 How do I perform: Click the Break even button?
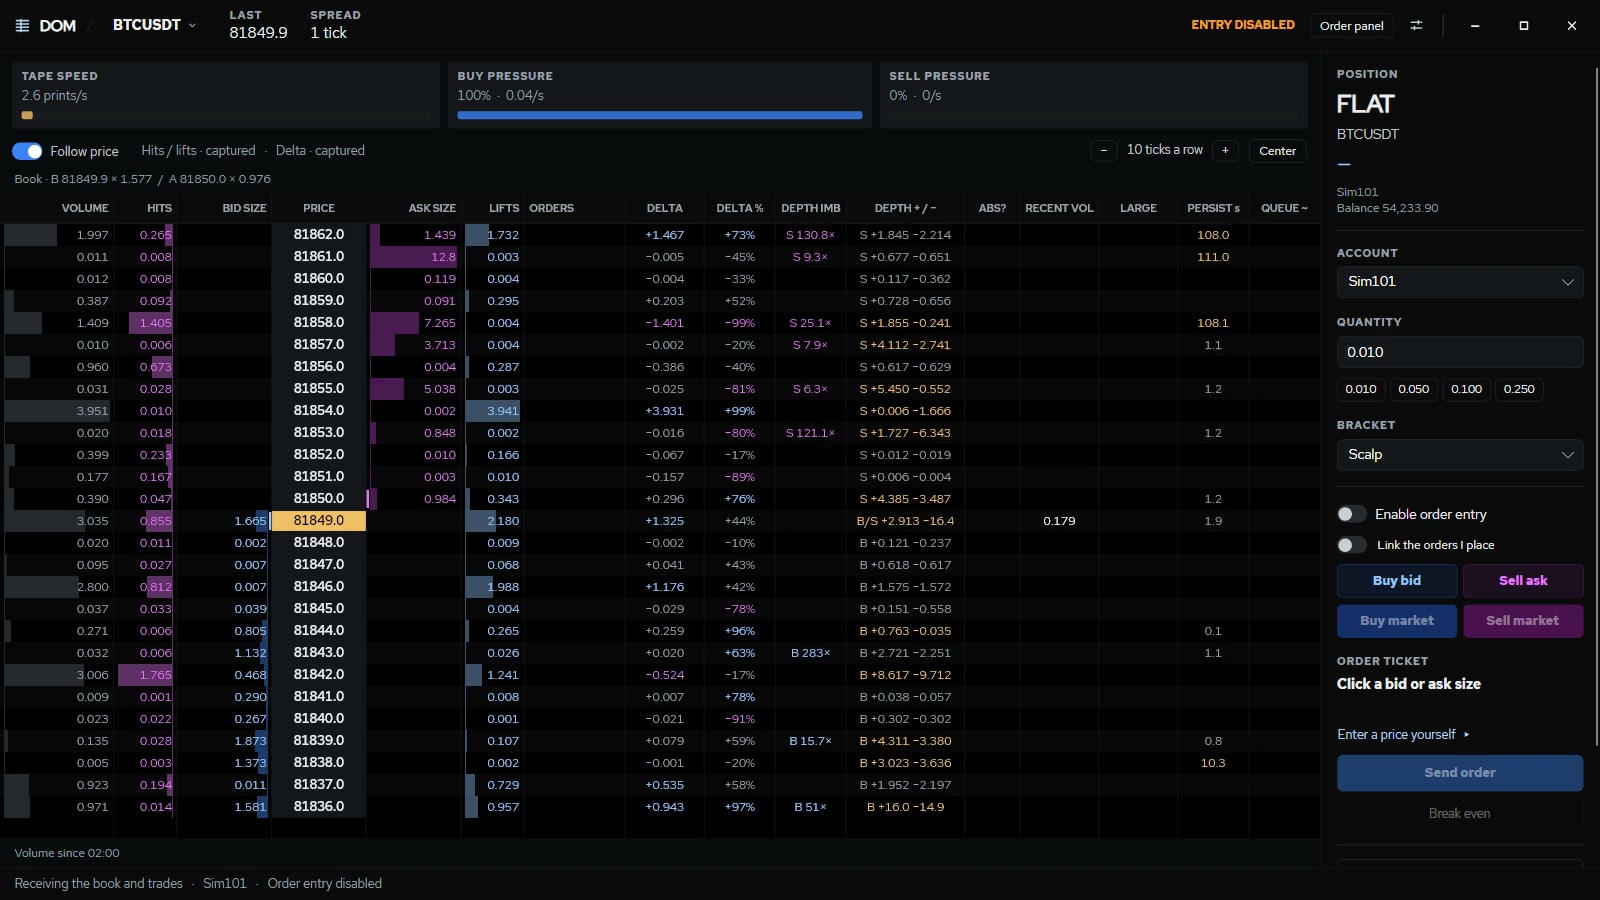point(1460,813)
